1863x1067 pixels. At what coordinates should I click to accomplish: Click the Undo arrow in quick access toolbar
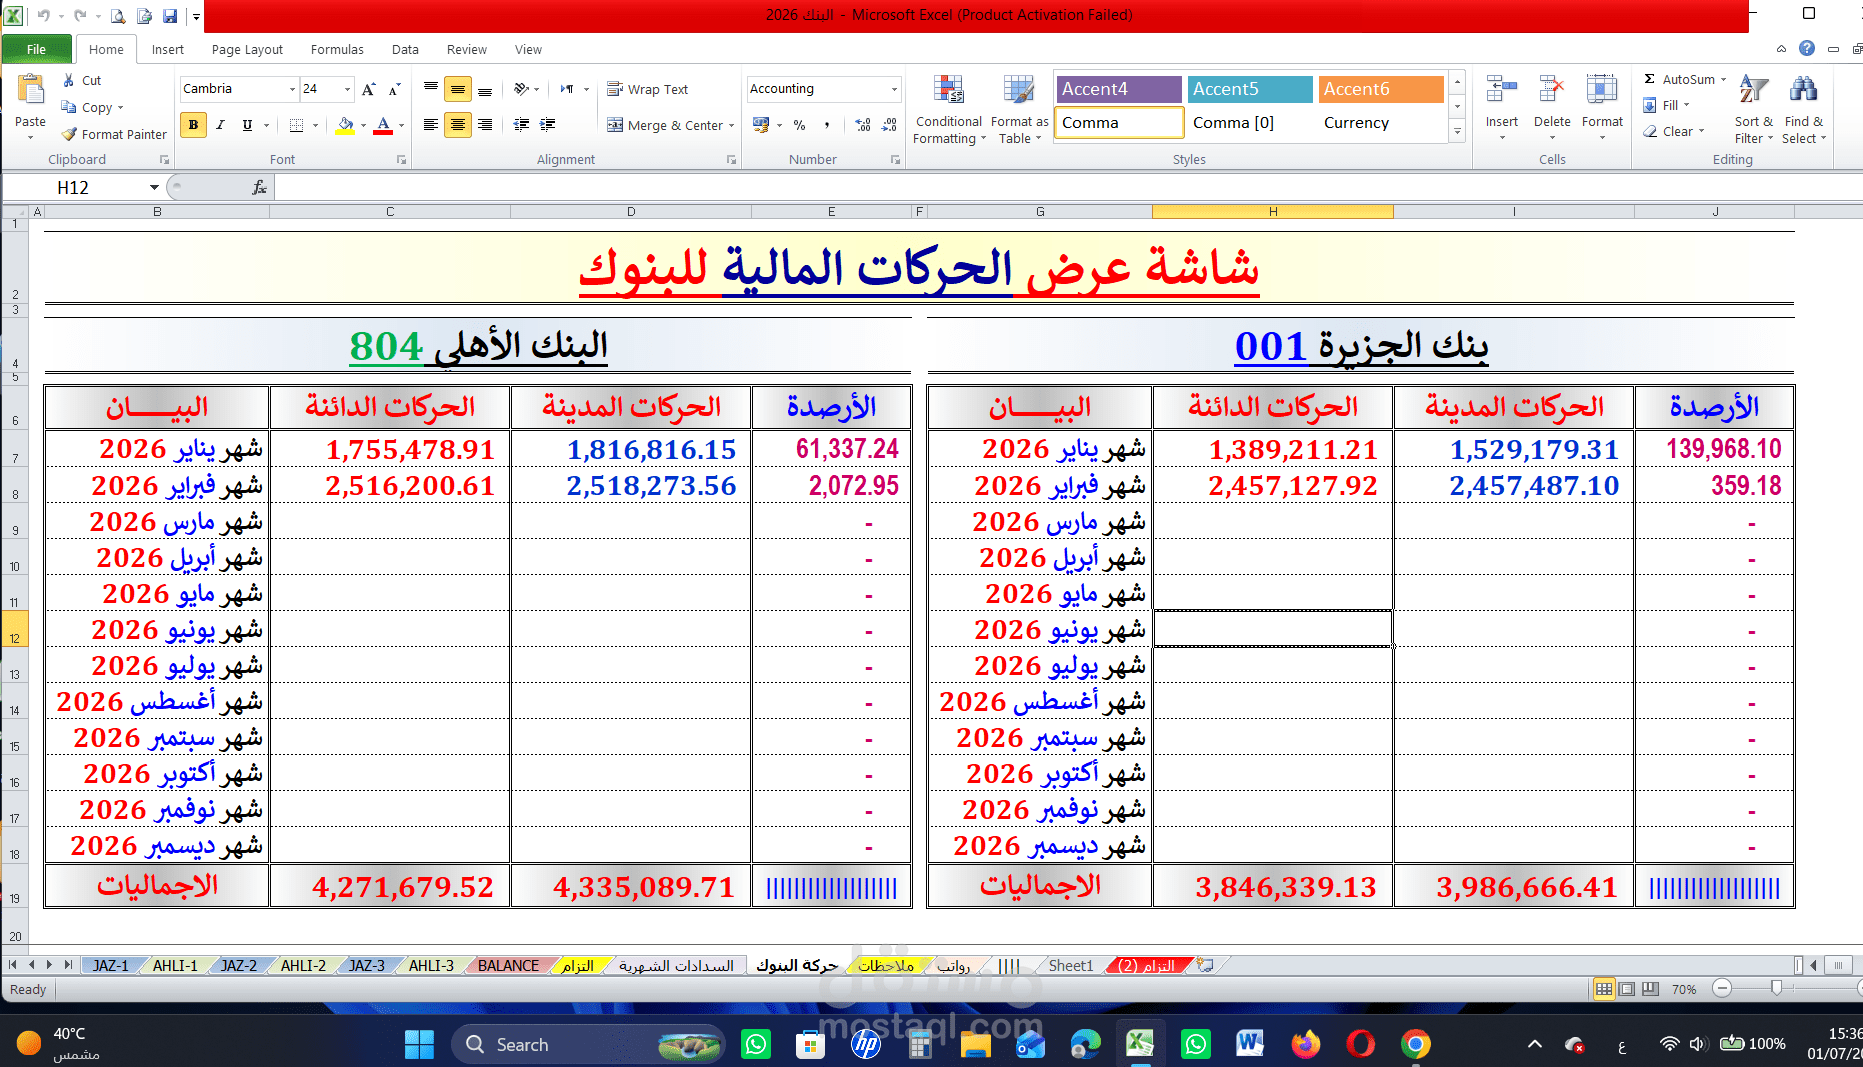coord(44,16)
